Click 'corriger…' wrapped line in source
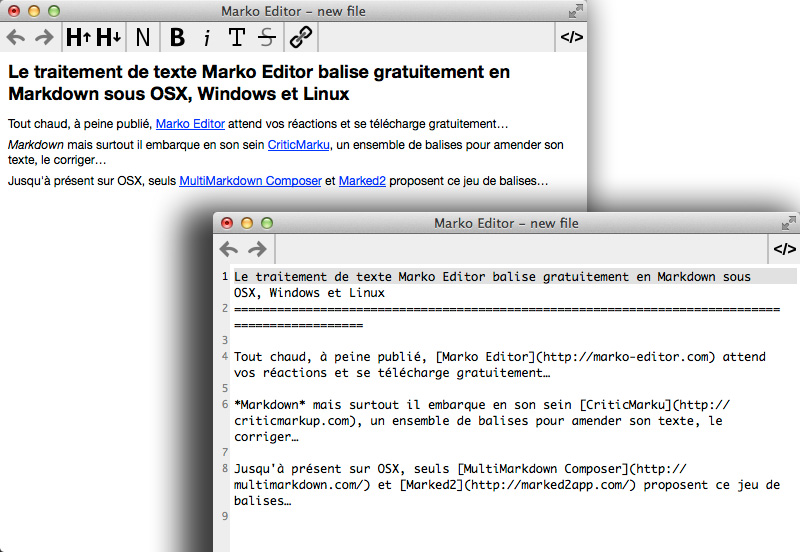This screenshot has height=552, width=800. click(x=266, y=437)
